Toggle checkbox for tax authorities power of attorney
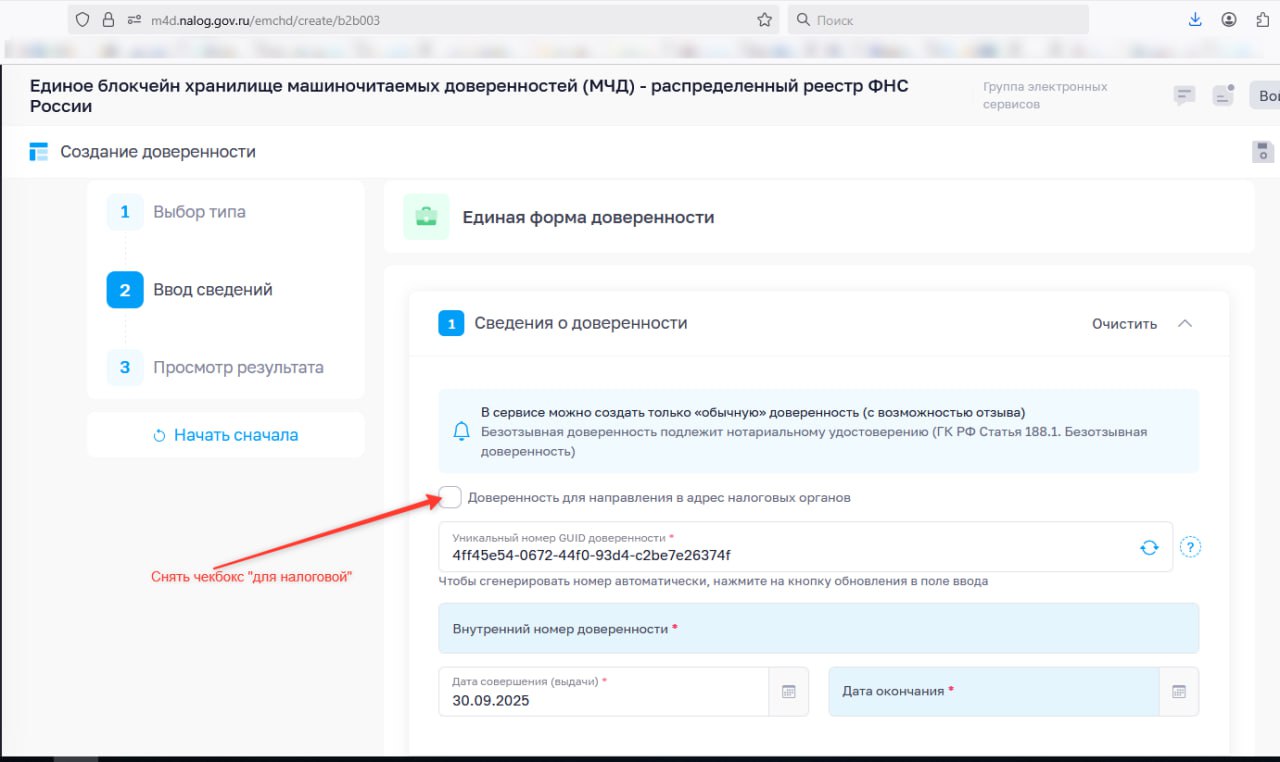The height and width of the screenshot is (762, 1280). click(451, 497)
